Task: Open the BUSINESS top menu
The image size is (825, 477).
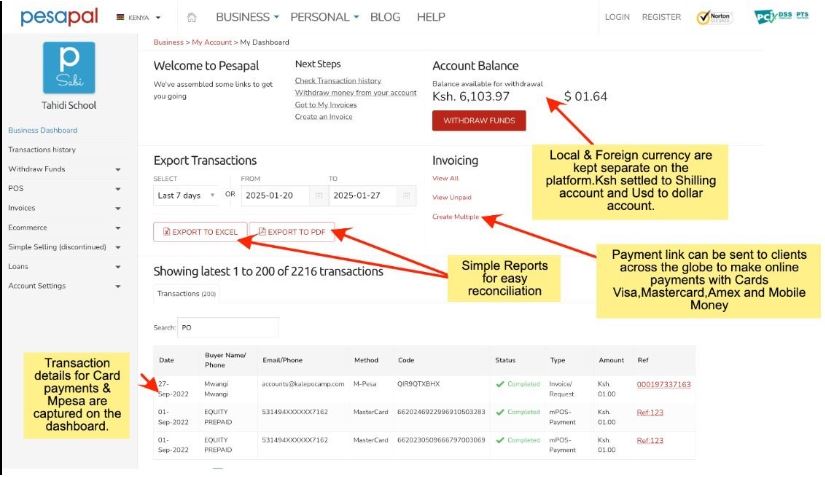Action: (247, 17)
